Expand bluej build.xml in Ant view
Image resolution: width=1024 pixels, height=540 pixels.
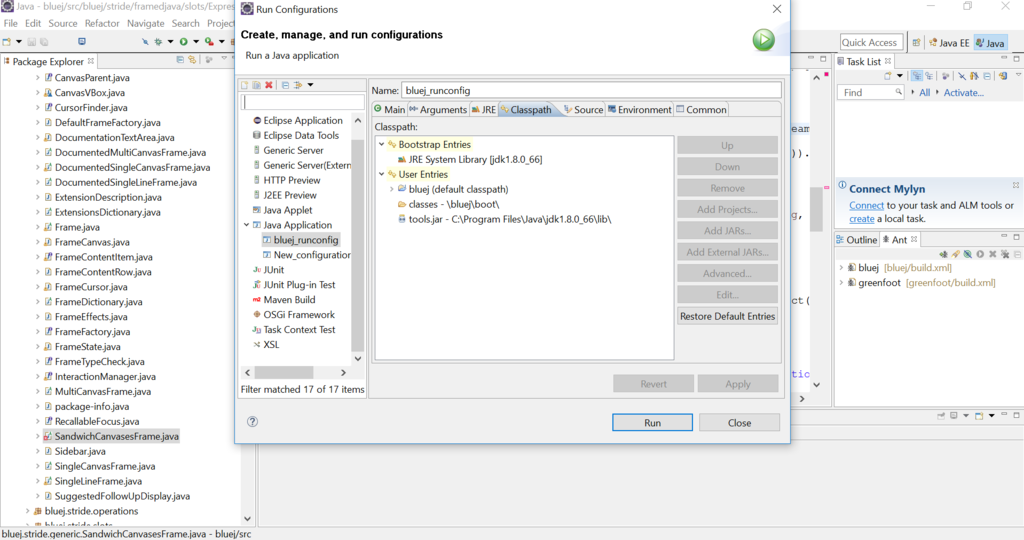pos(841,268)
